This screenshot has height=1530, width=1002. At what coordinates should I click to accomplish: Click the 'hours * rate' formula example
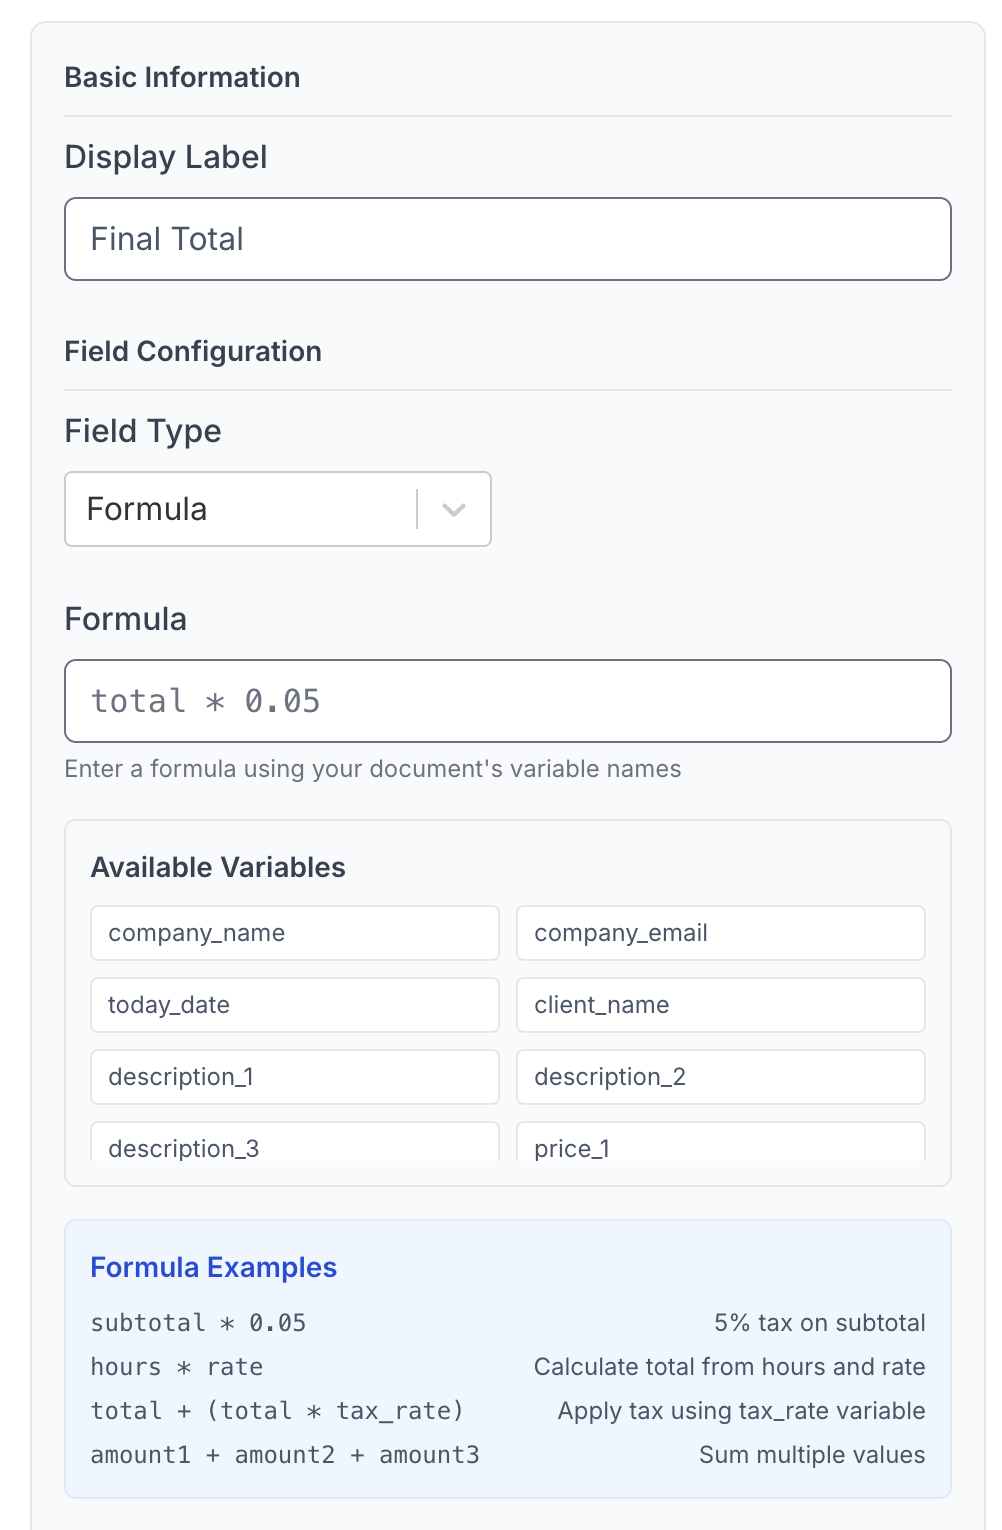point(177,1367)
